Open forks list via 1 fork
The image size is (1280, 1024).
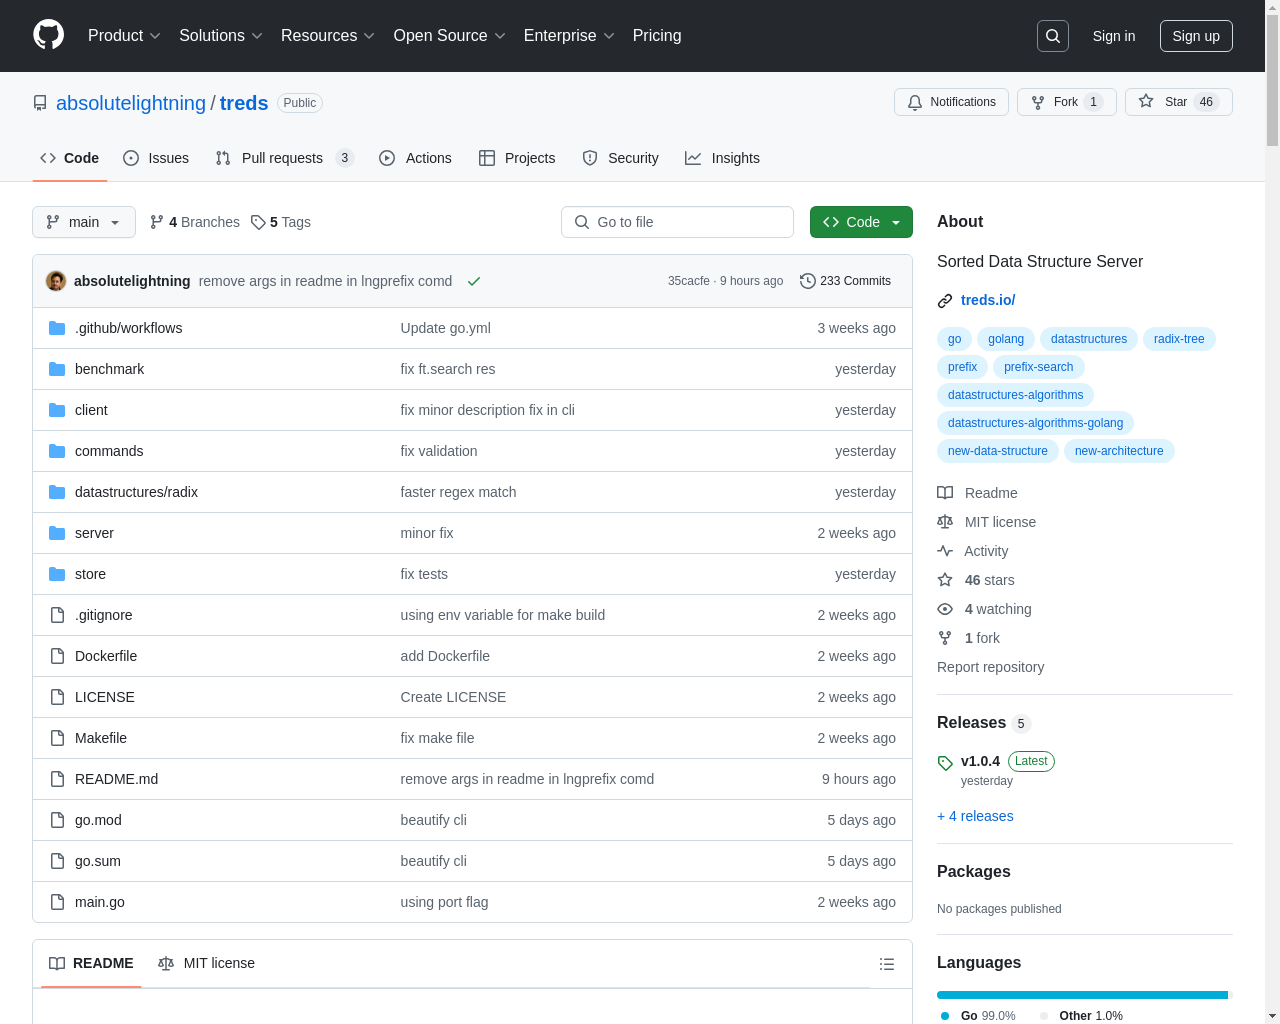[x=981, y=638]
